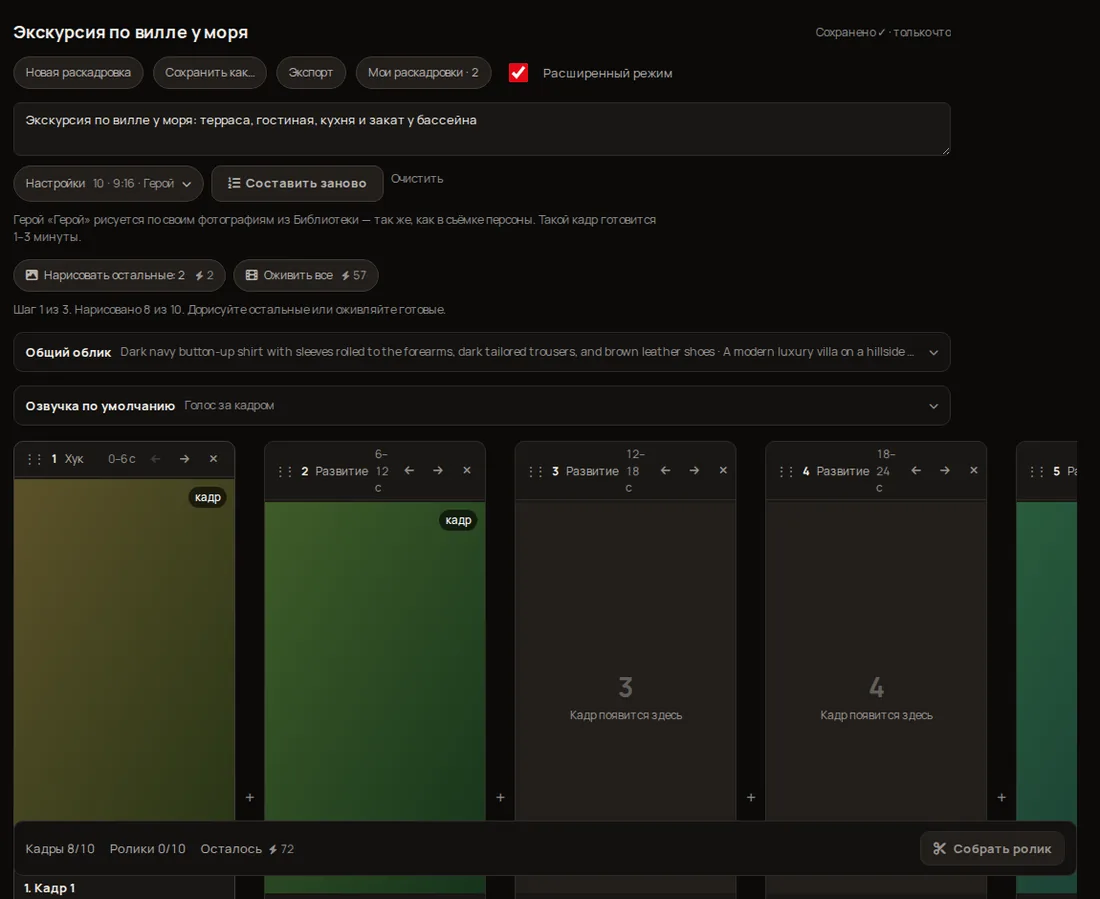Select the frame 2 green thumbnail

click(375, 660)
